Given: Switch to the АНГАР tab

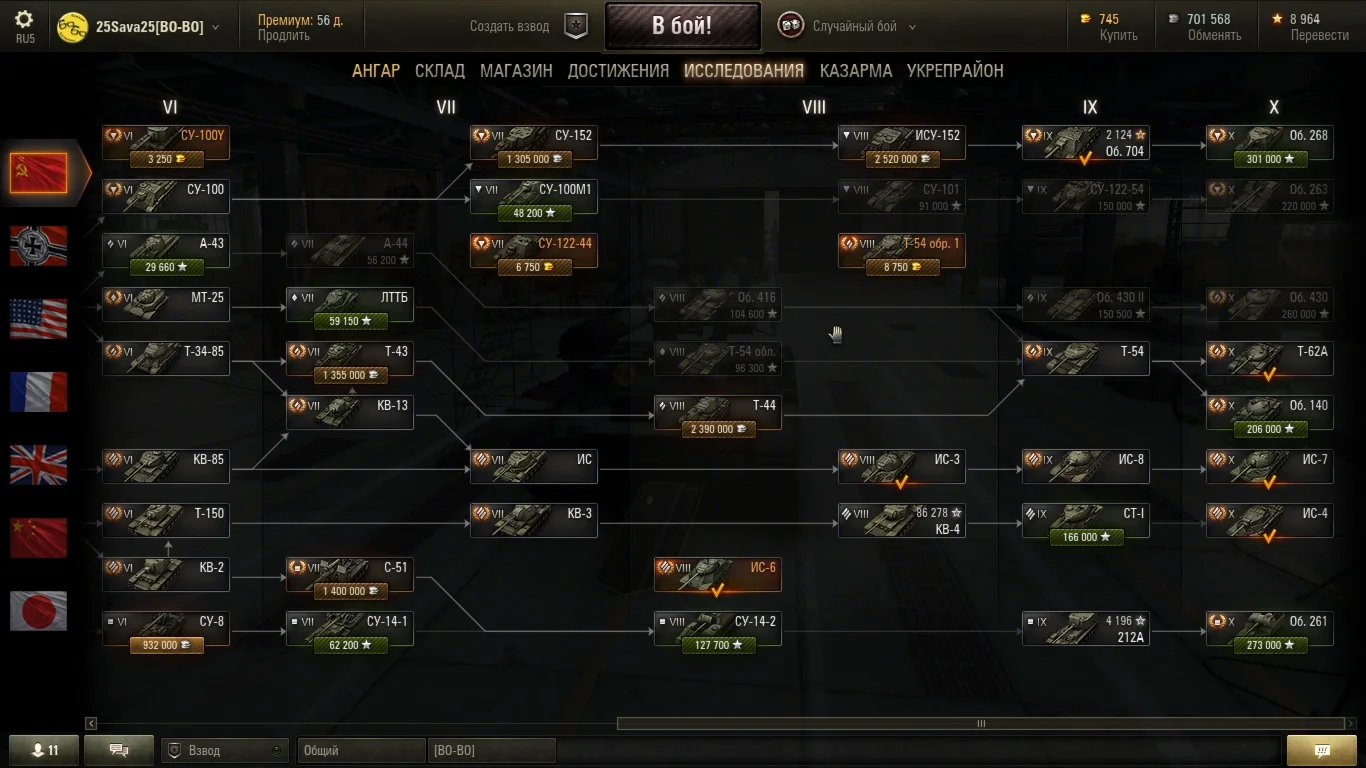Looking at the screenshot, I should pyautogui.click(x=376, y=71).
